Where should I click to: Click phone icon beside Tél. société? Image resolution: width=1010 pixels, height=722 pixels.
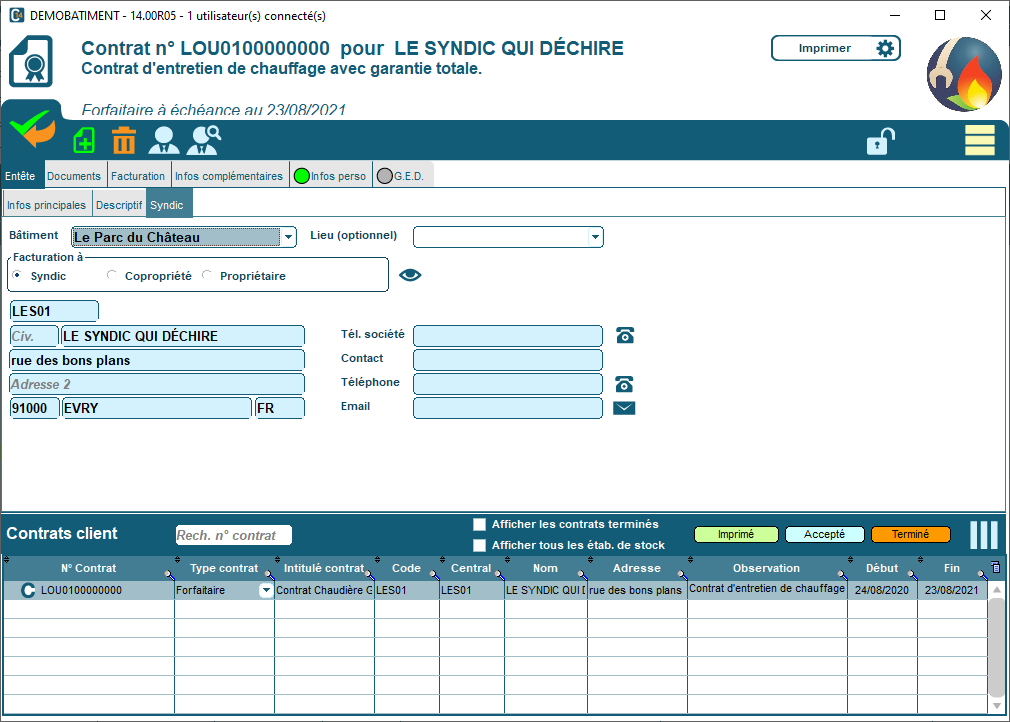(x=624, y=336)
